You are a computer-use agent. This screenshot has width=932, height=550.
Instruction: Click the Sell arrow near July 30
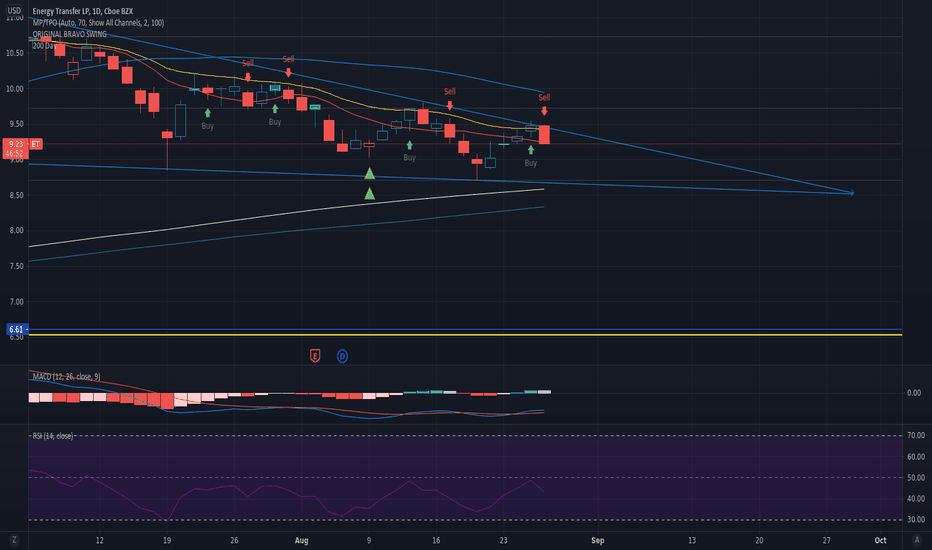click(x=288, y=73)
